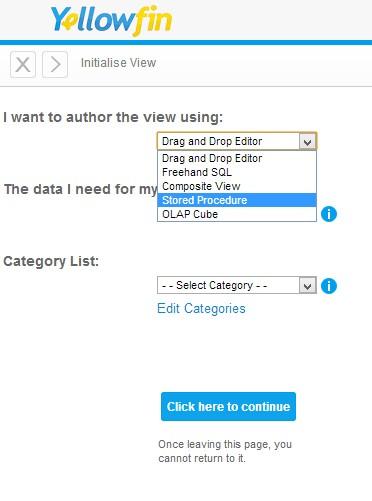Open the Edit Categories link
This screenshot has width=372, height=501.
[x=201, y=309]
